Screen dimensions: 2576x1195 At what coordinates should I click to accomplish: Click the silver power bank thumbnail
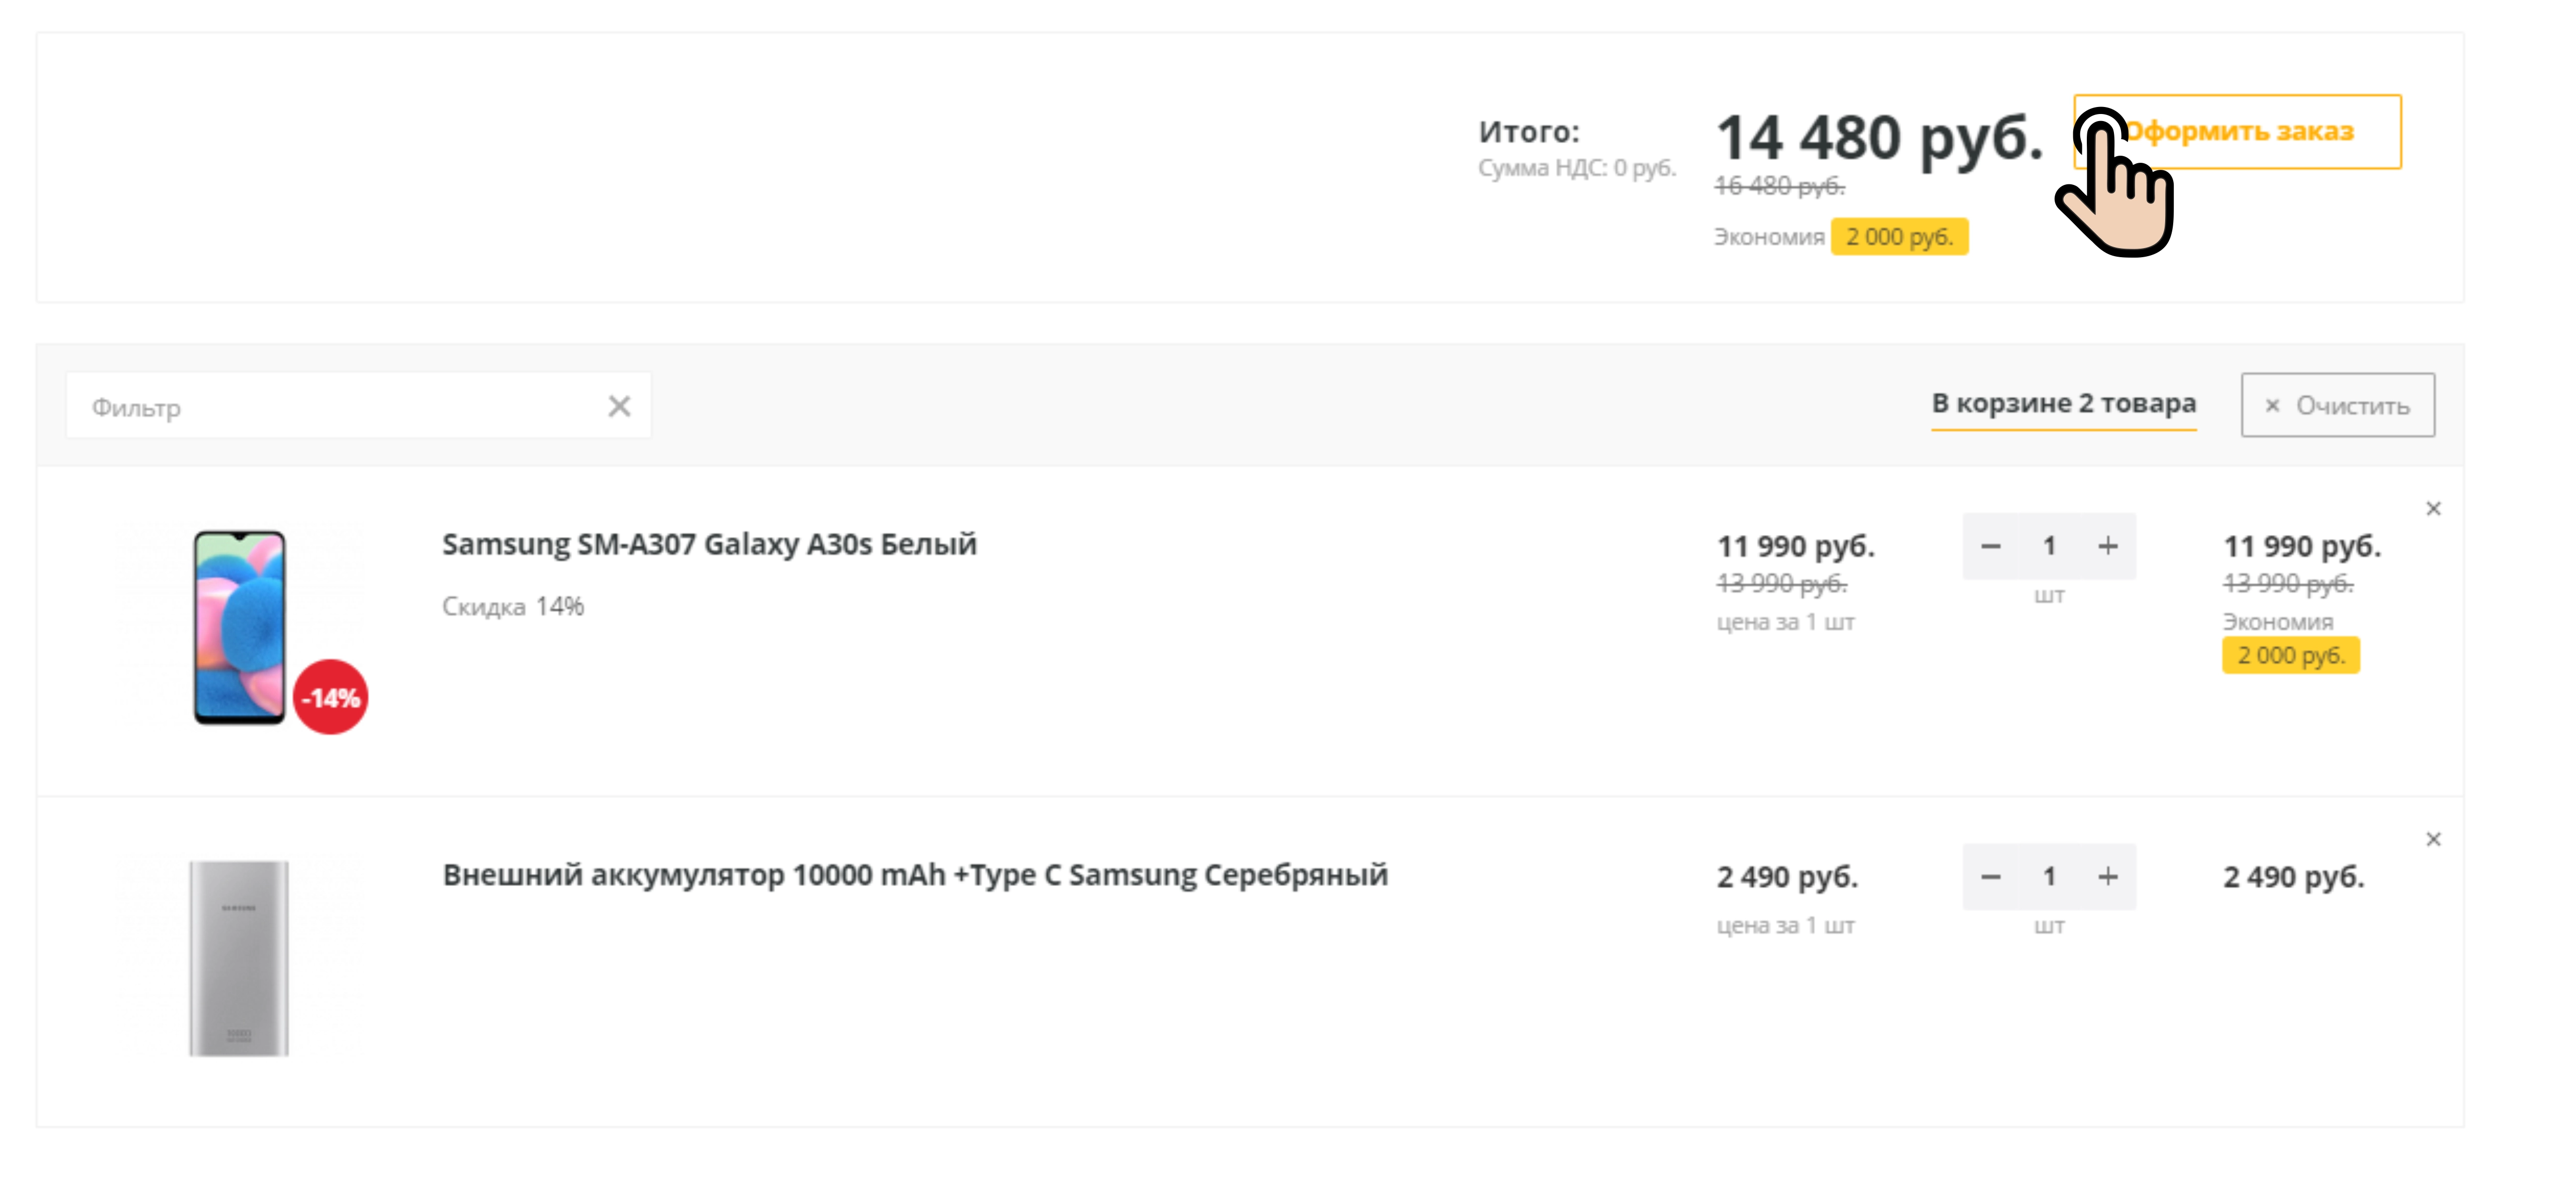click(239, 958)
